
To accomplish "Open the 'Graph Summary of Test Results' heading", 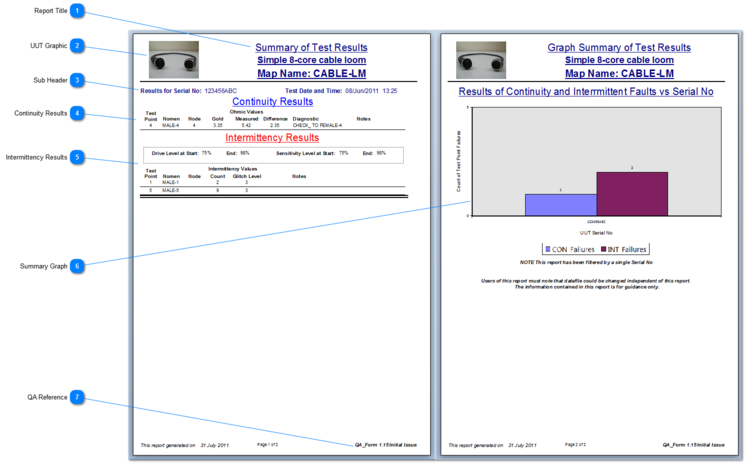I will 619,47.
